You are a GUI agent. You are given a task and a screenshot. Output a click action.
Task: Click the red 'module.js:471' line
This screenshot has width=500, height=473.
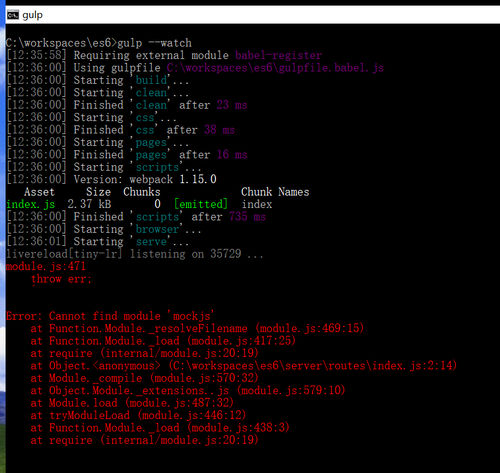point(46,266)
